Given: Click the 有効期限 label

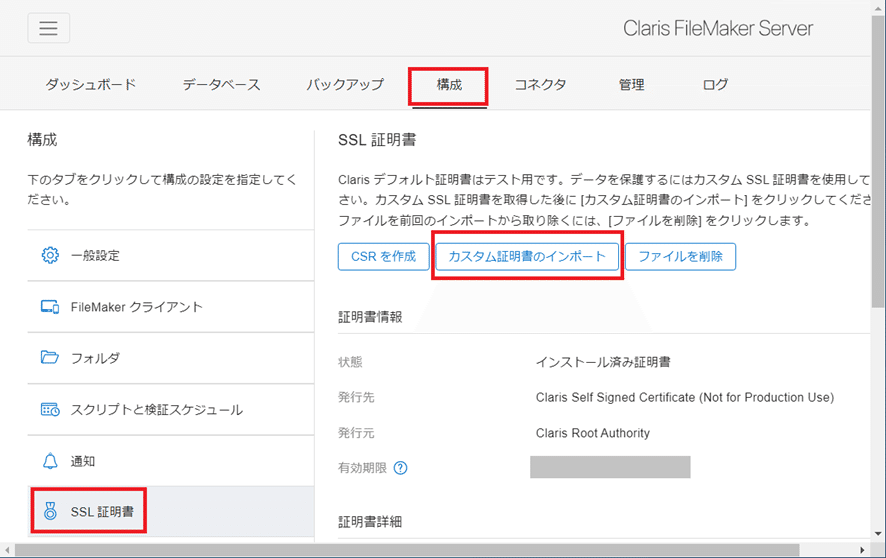Looking at the screenshot, I should (x=362, y=468).
